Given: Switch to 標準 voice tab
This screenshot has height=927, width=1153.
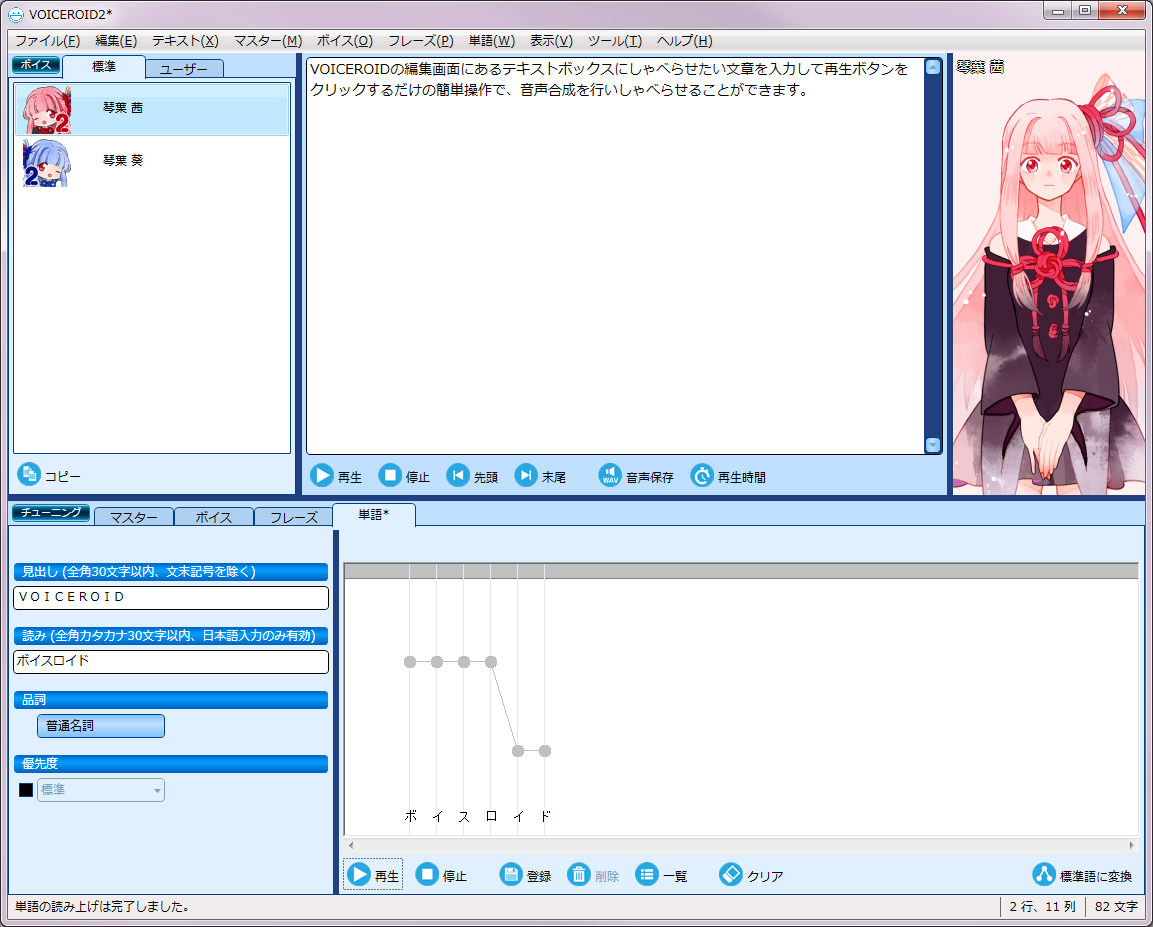Looking at the screenshot, I should pos(104,67).
